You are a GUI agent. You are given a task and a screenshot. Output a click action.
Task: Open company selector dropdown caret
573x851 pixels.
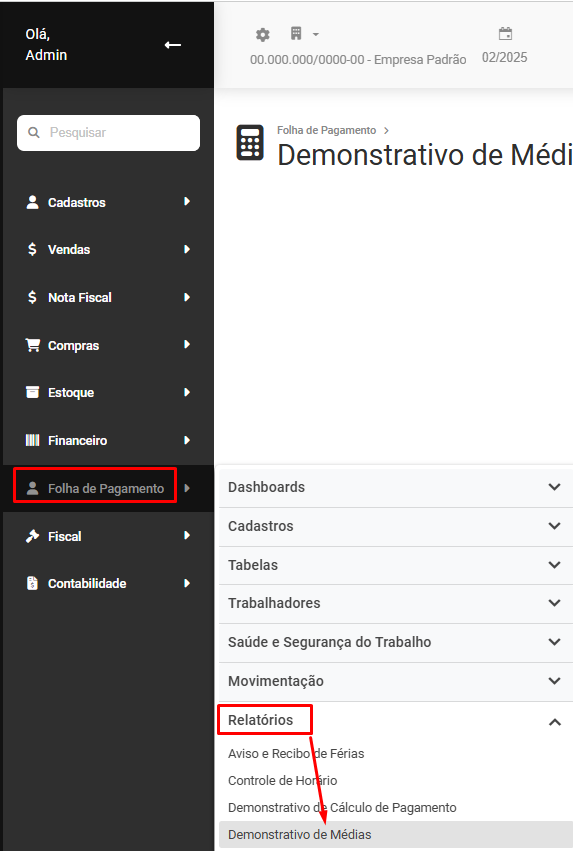(x=316, y=35)
